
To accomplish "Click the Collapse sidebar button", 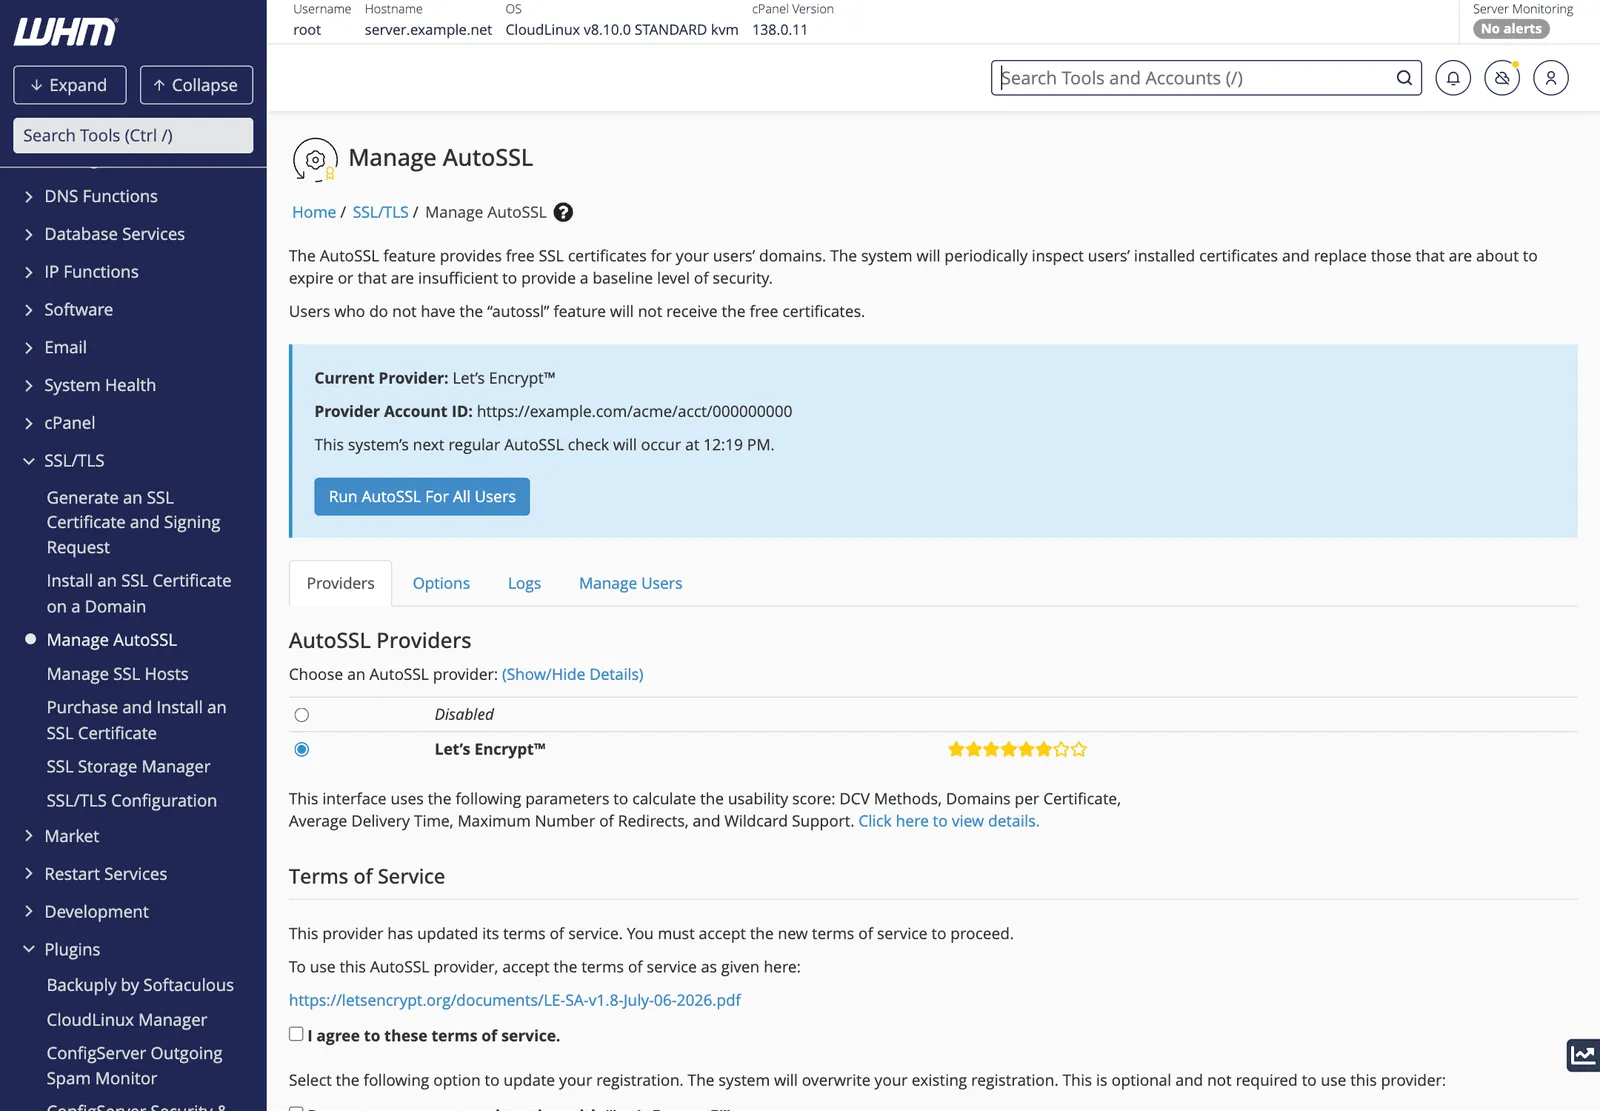I will [196, 85].
